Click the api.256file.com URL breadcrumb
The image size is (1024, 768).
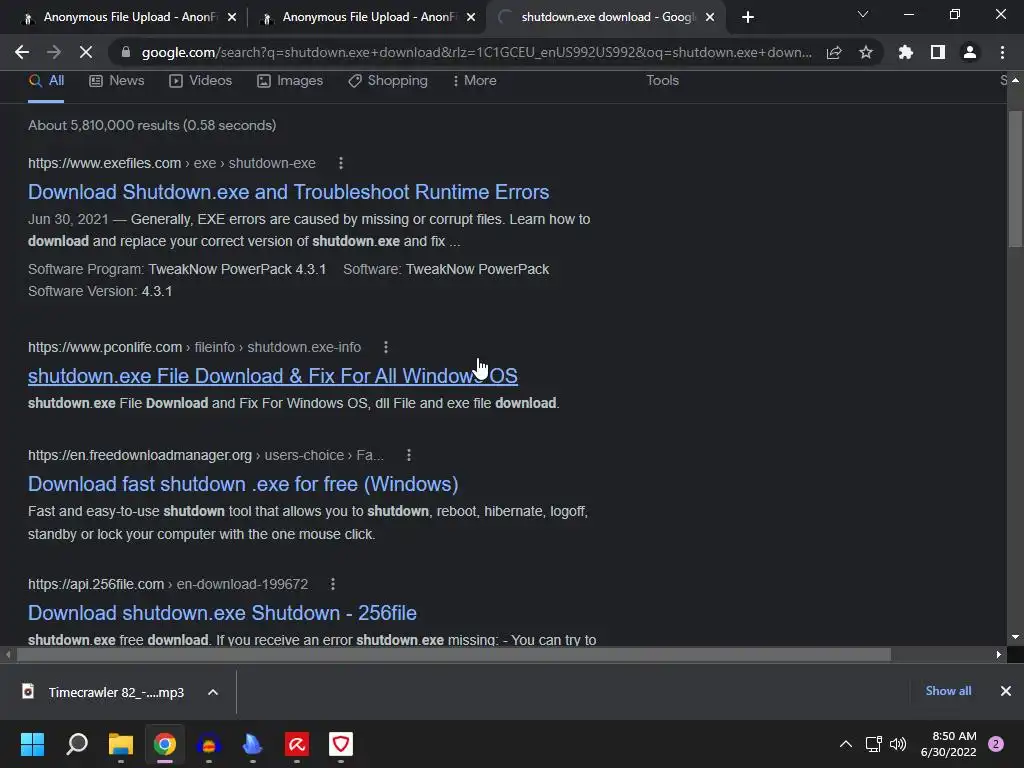pos(168,584)
